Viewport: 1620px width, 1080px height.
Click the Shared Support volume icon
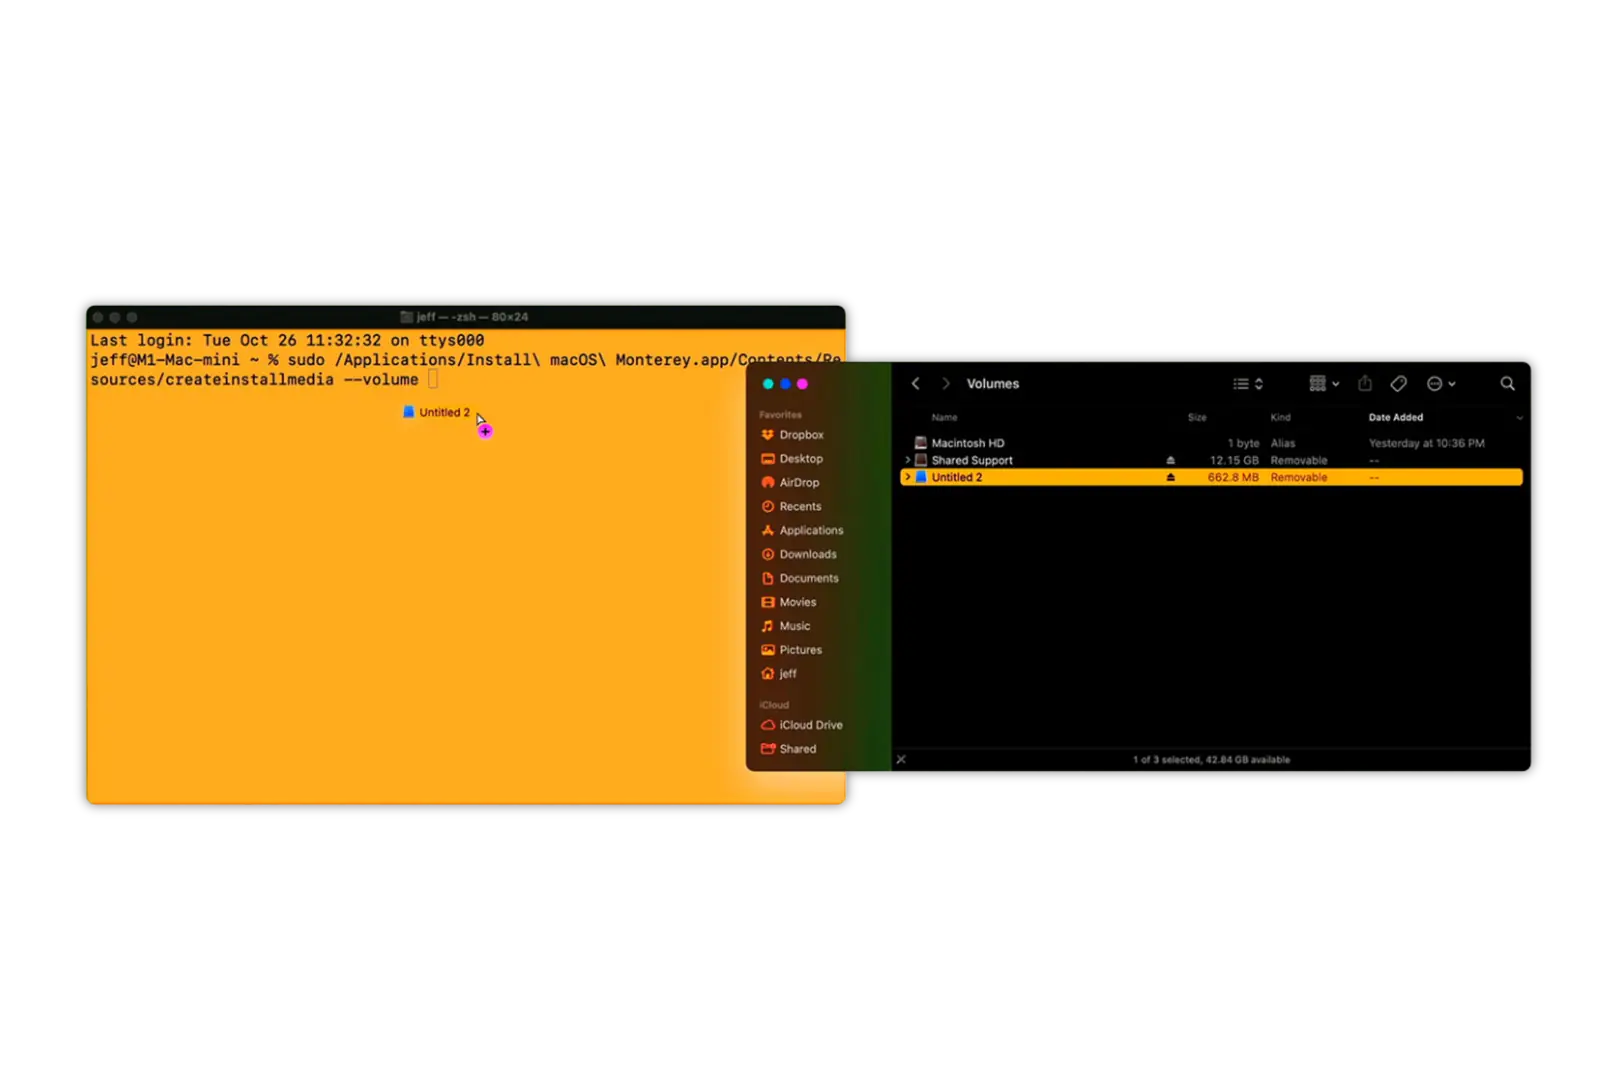921,461
